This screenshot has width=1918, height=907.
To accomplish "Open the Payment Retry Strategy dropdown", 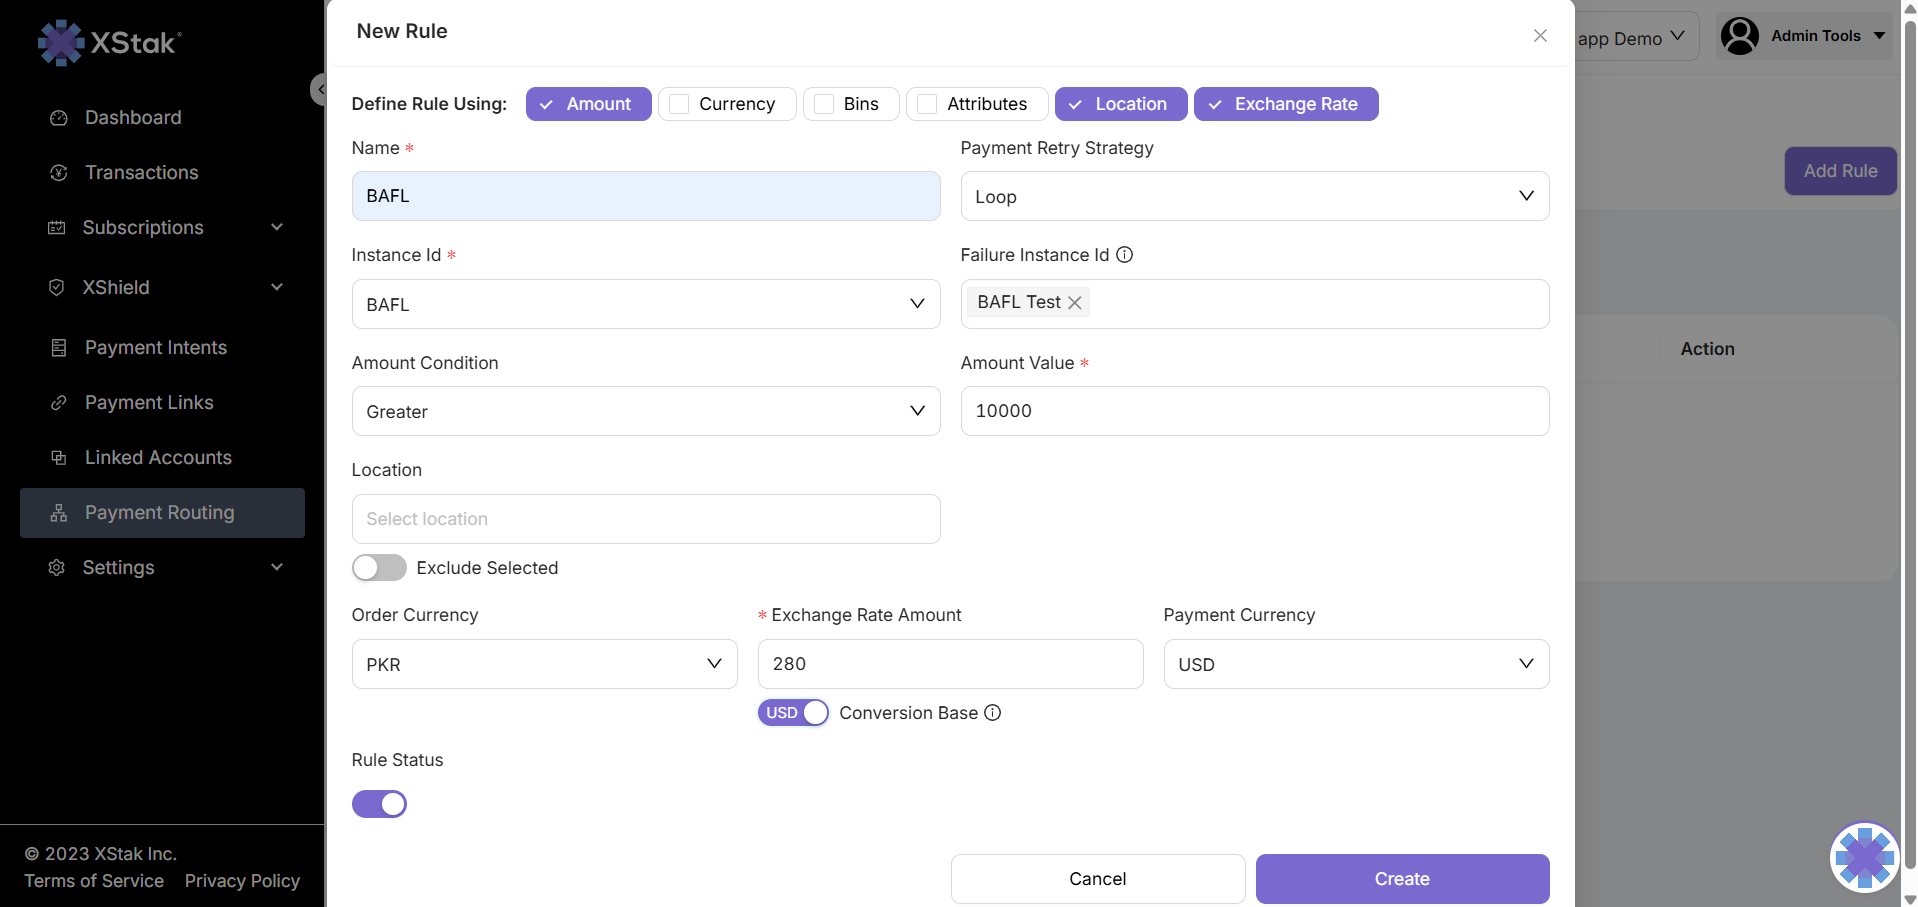I will [x=1254, y=196].
